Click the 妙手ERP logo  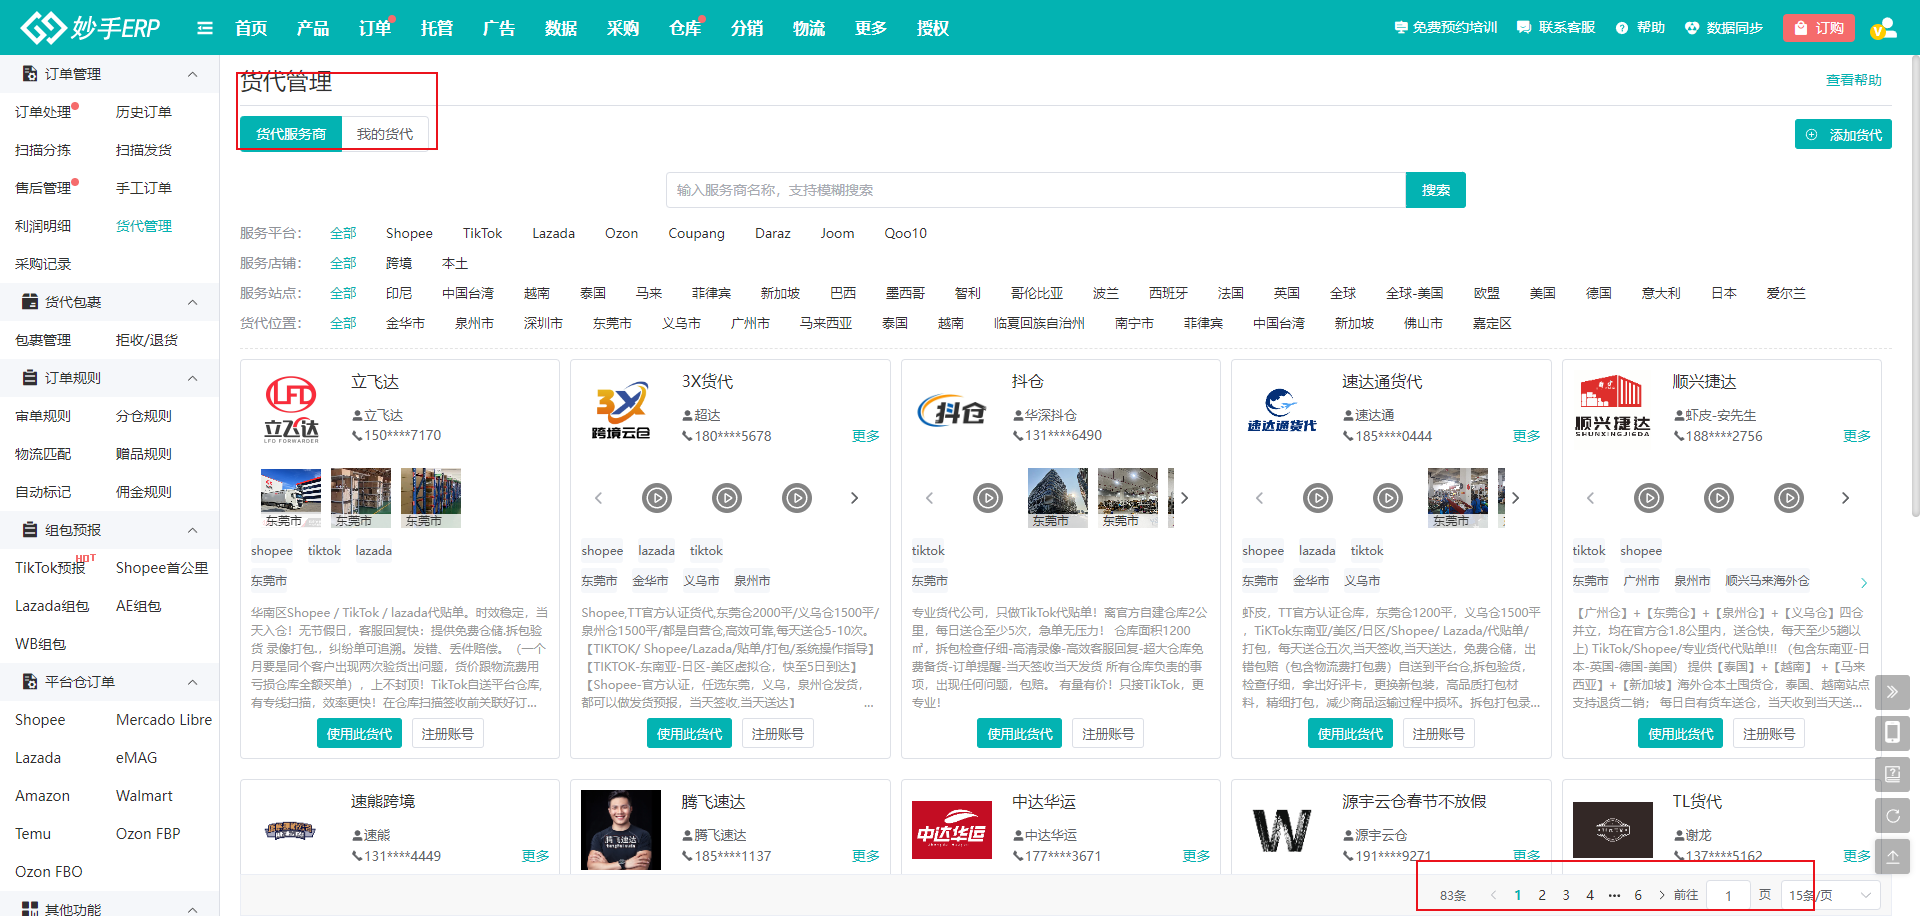click(91, 27)
